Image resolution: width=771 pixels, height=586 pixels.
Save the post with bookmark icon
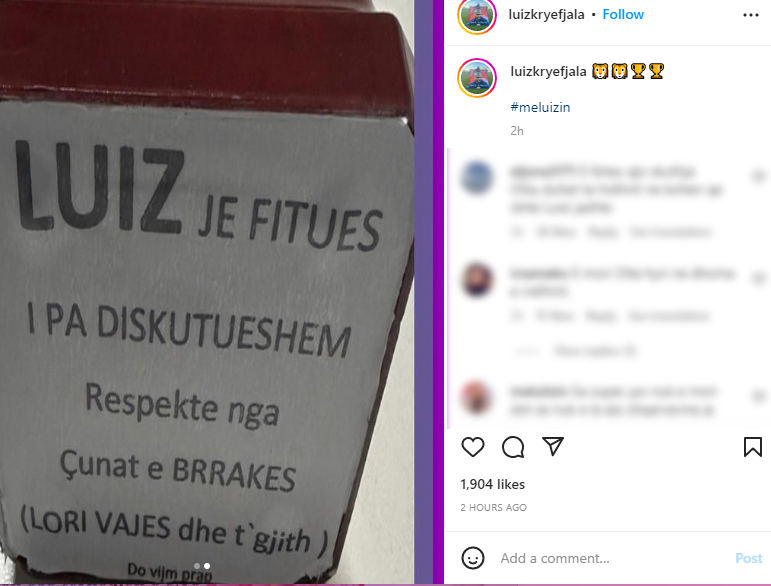coord(752,447)
